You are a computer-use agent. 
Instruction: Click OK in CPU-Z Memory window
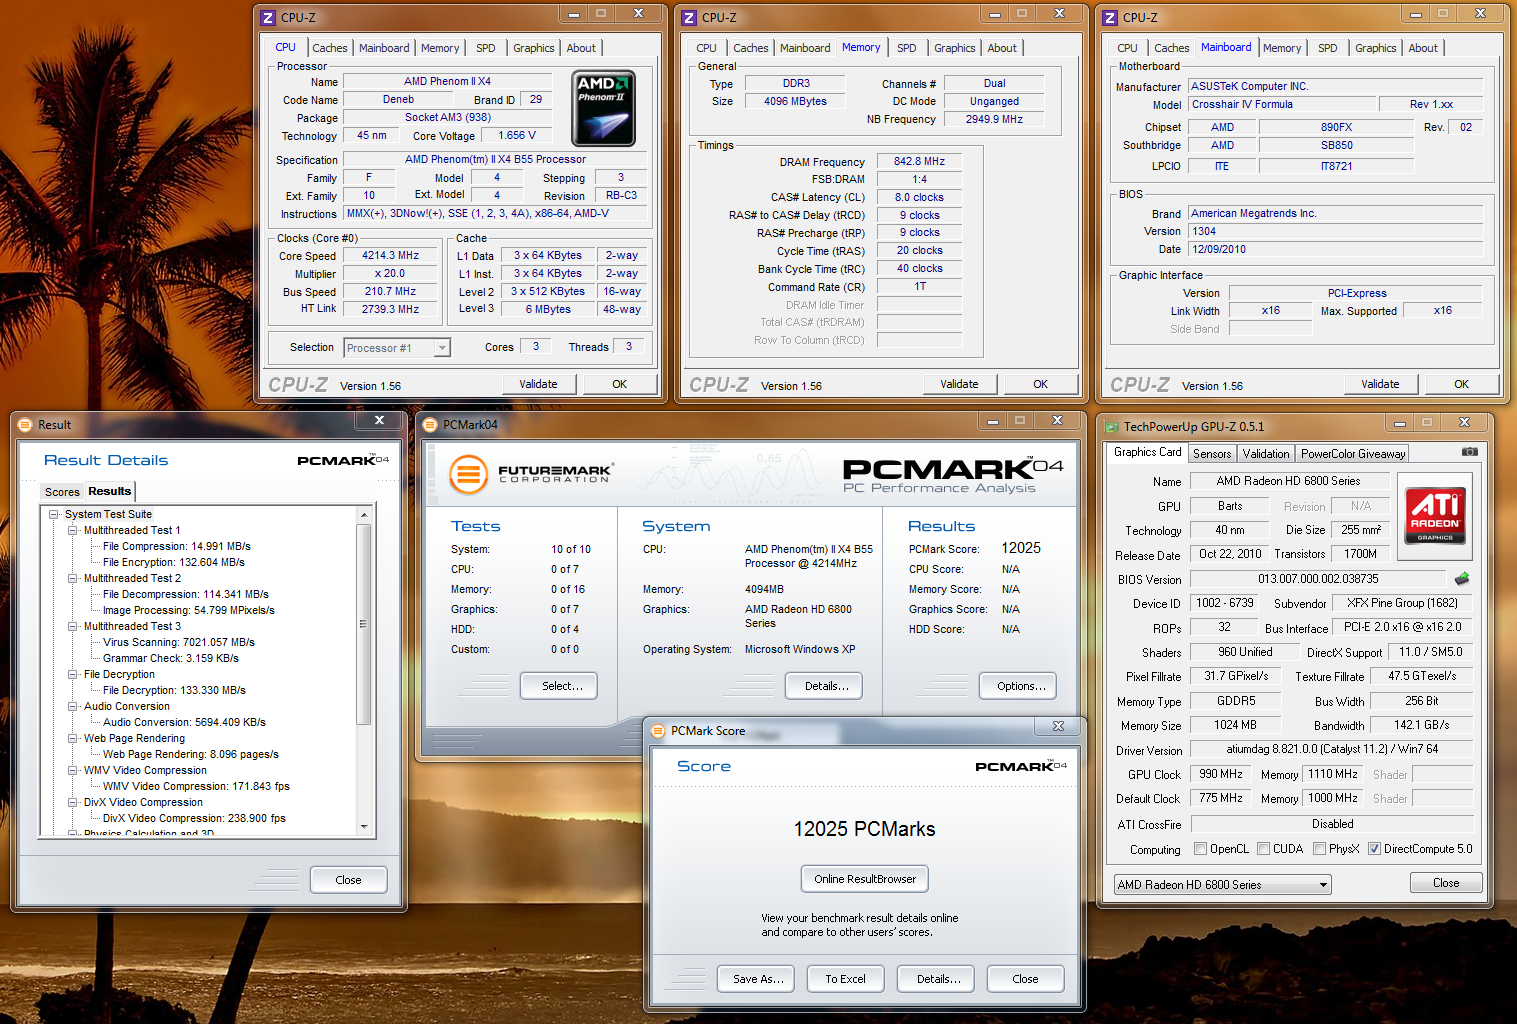pos(1041,384)
